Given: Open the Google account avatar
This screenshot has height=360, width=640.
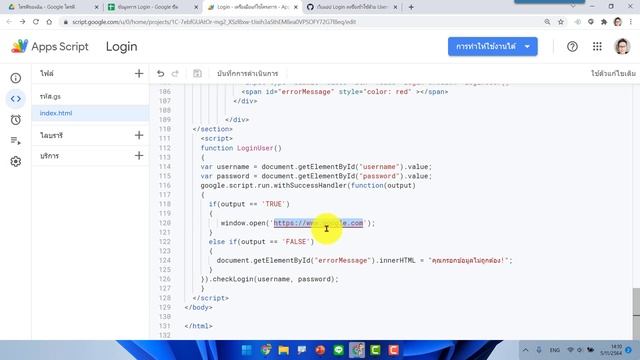Looking at the screenshot, I should point(622,47).
